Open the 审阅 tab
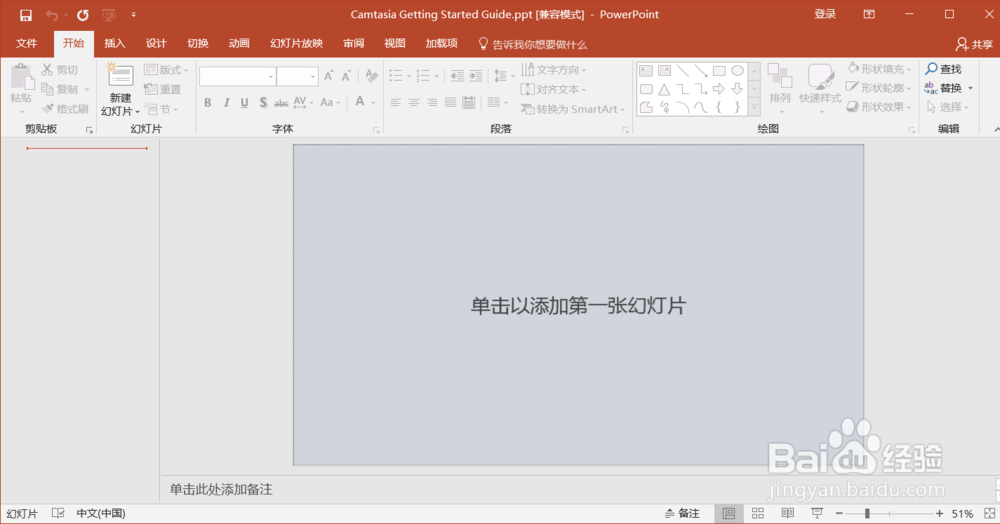The height and width of the screenshot is (524, 1000). point(353,43)
